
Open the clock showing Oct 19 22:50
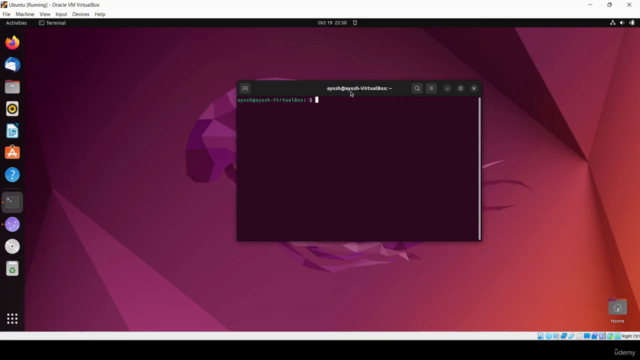(x=332, y=23)
